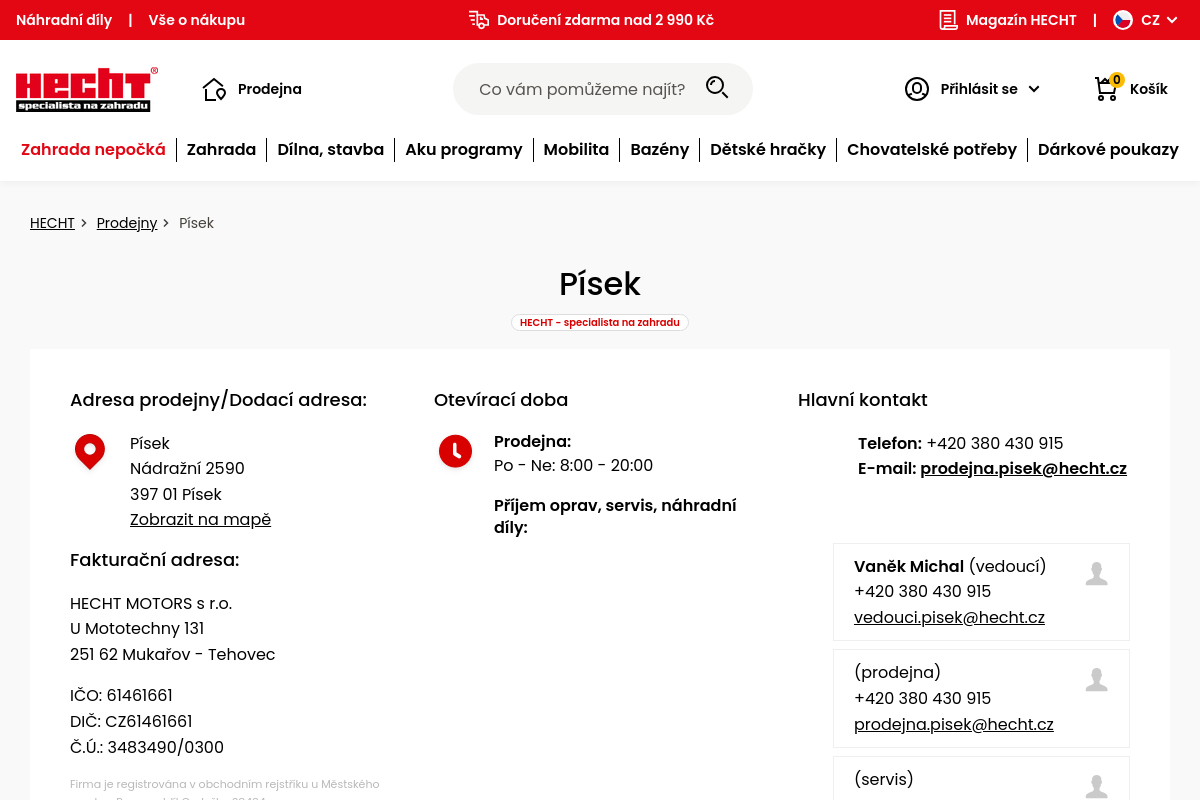
Task: Click the IČO: 61461661 text
Action: [x=121, y=696]
